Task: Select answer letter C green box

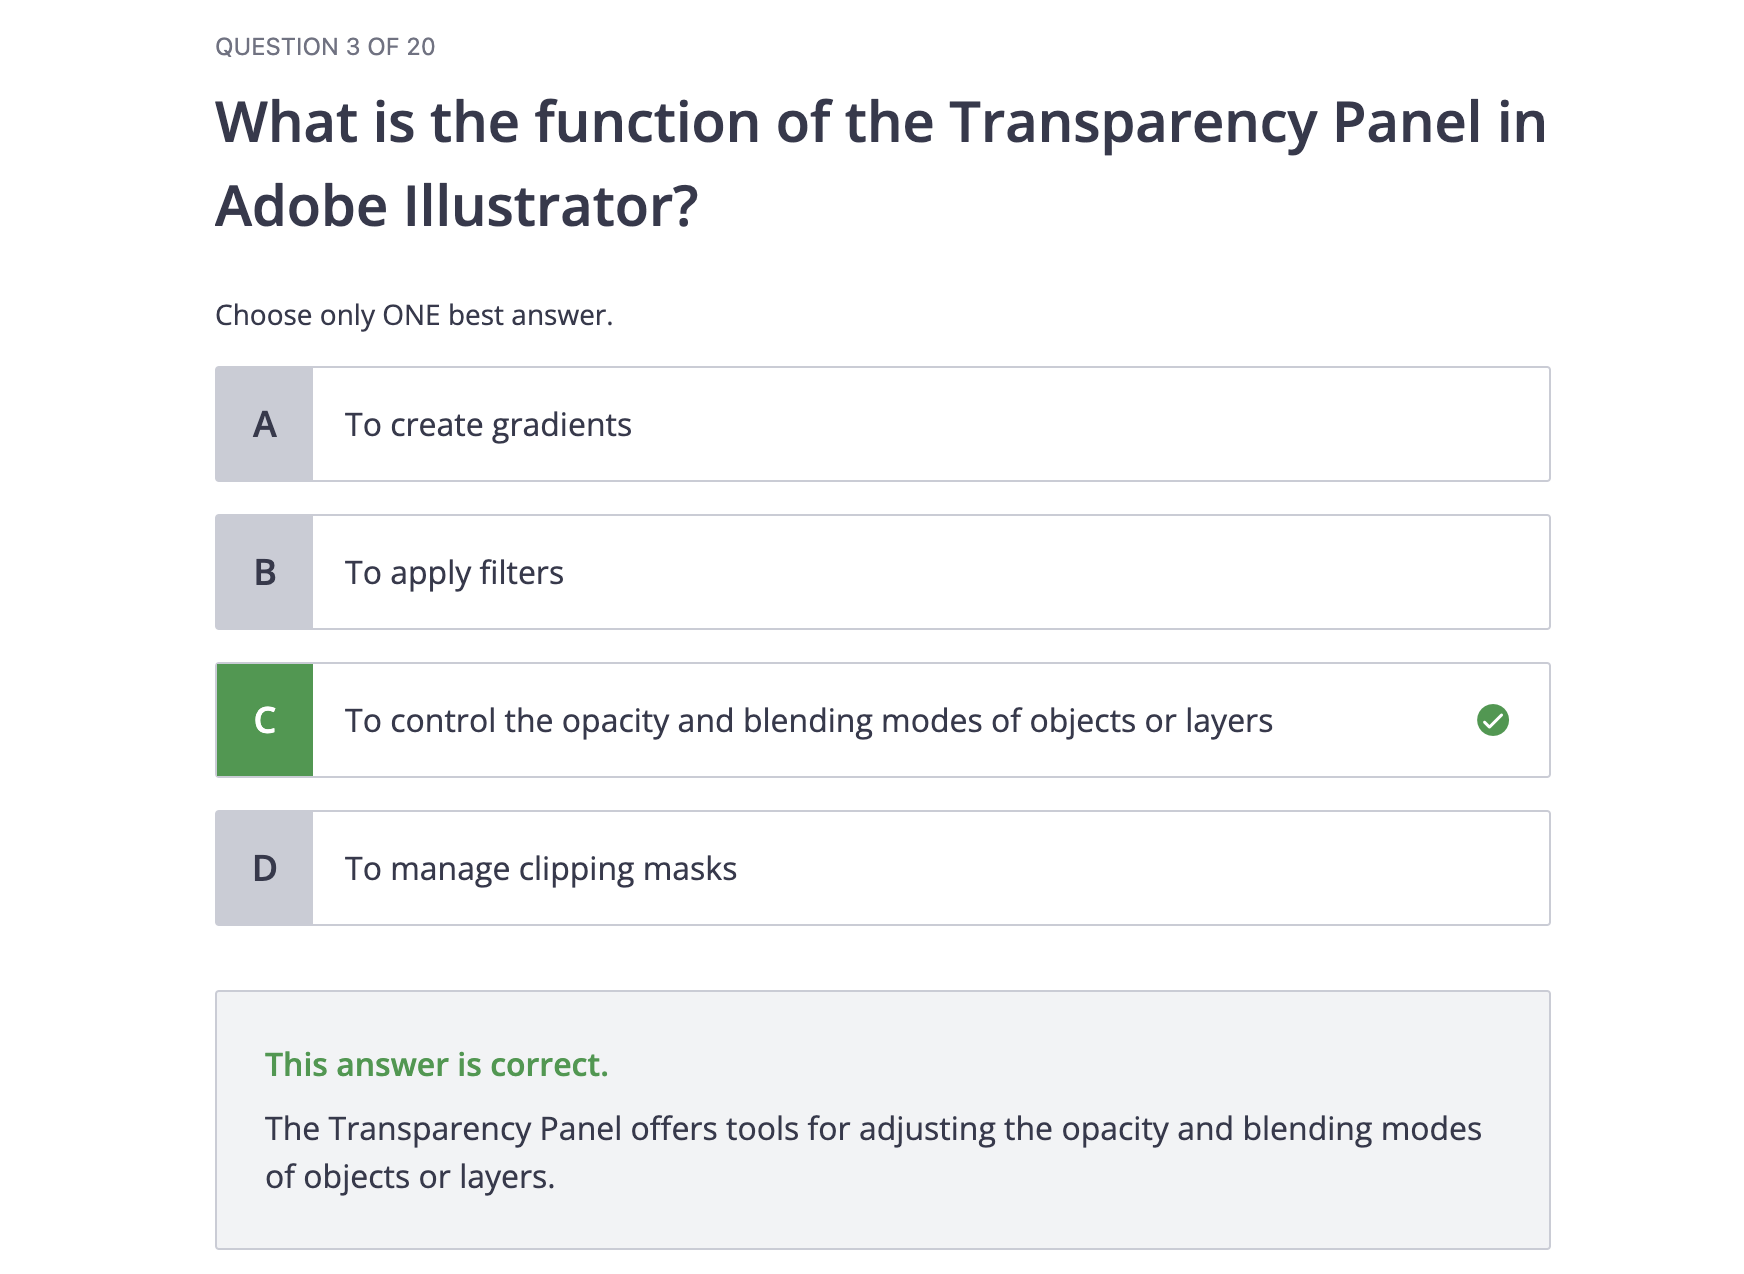Action: pos(264,720)
